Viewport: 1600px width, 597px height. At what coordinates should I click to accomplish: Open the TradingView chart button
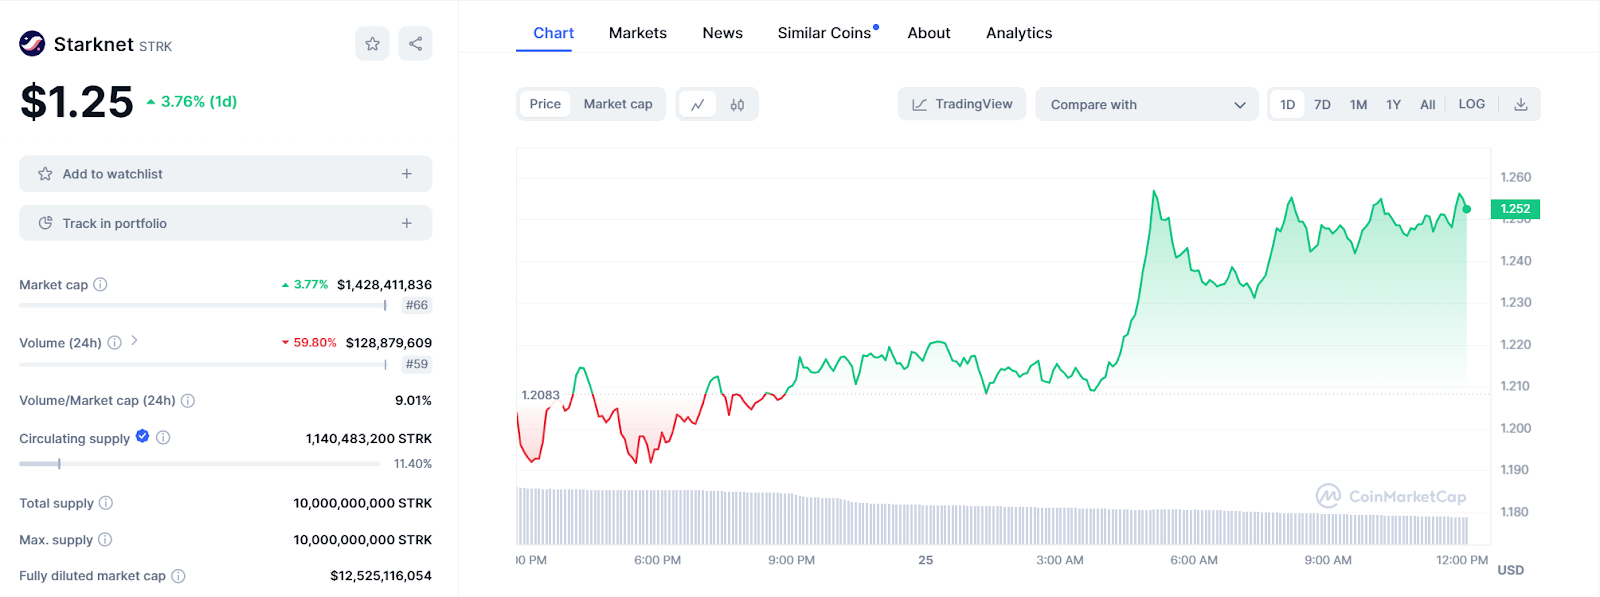(x=962, y=104)
